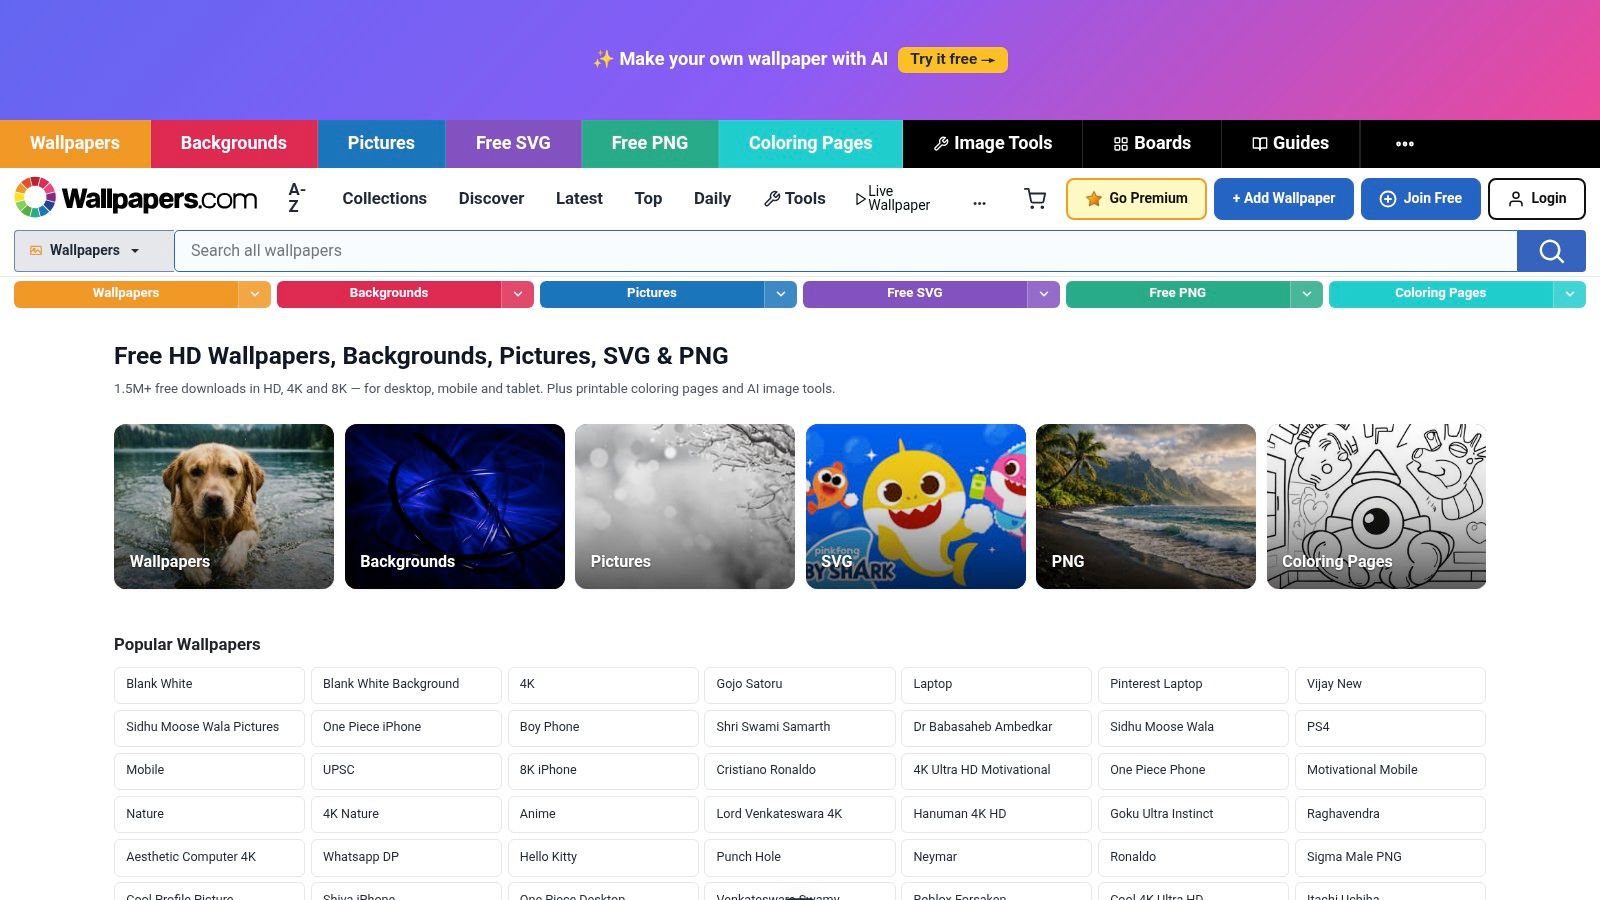The width and height of the screenshot is (1600, 900).
Task: Expand the red Backgrounds chevron
Action: [517, 294]
